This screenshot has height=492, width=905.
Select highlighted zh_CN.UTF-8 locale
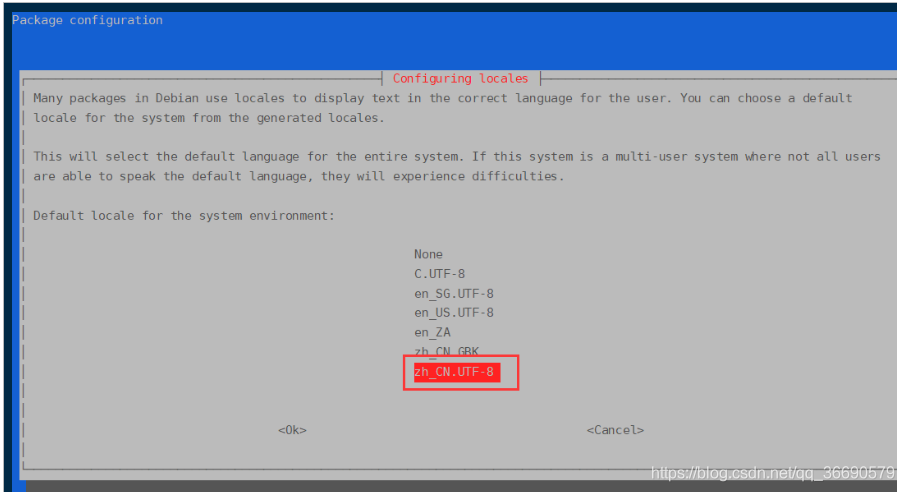tap(457, 372)
